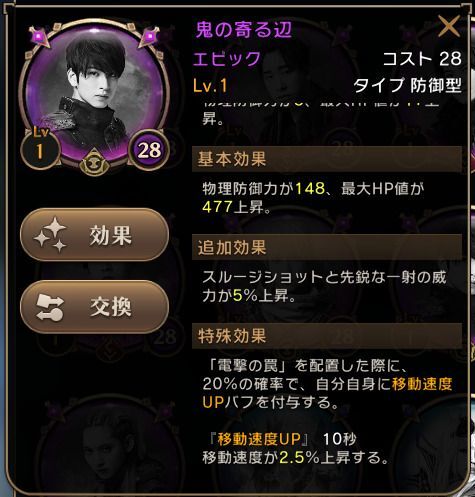
Task: Select the 特殊効果 section header
Action: [327, 336]
